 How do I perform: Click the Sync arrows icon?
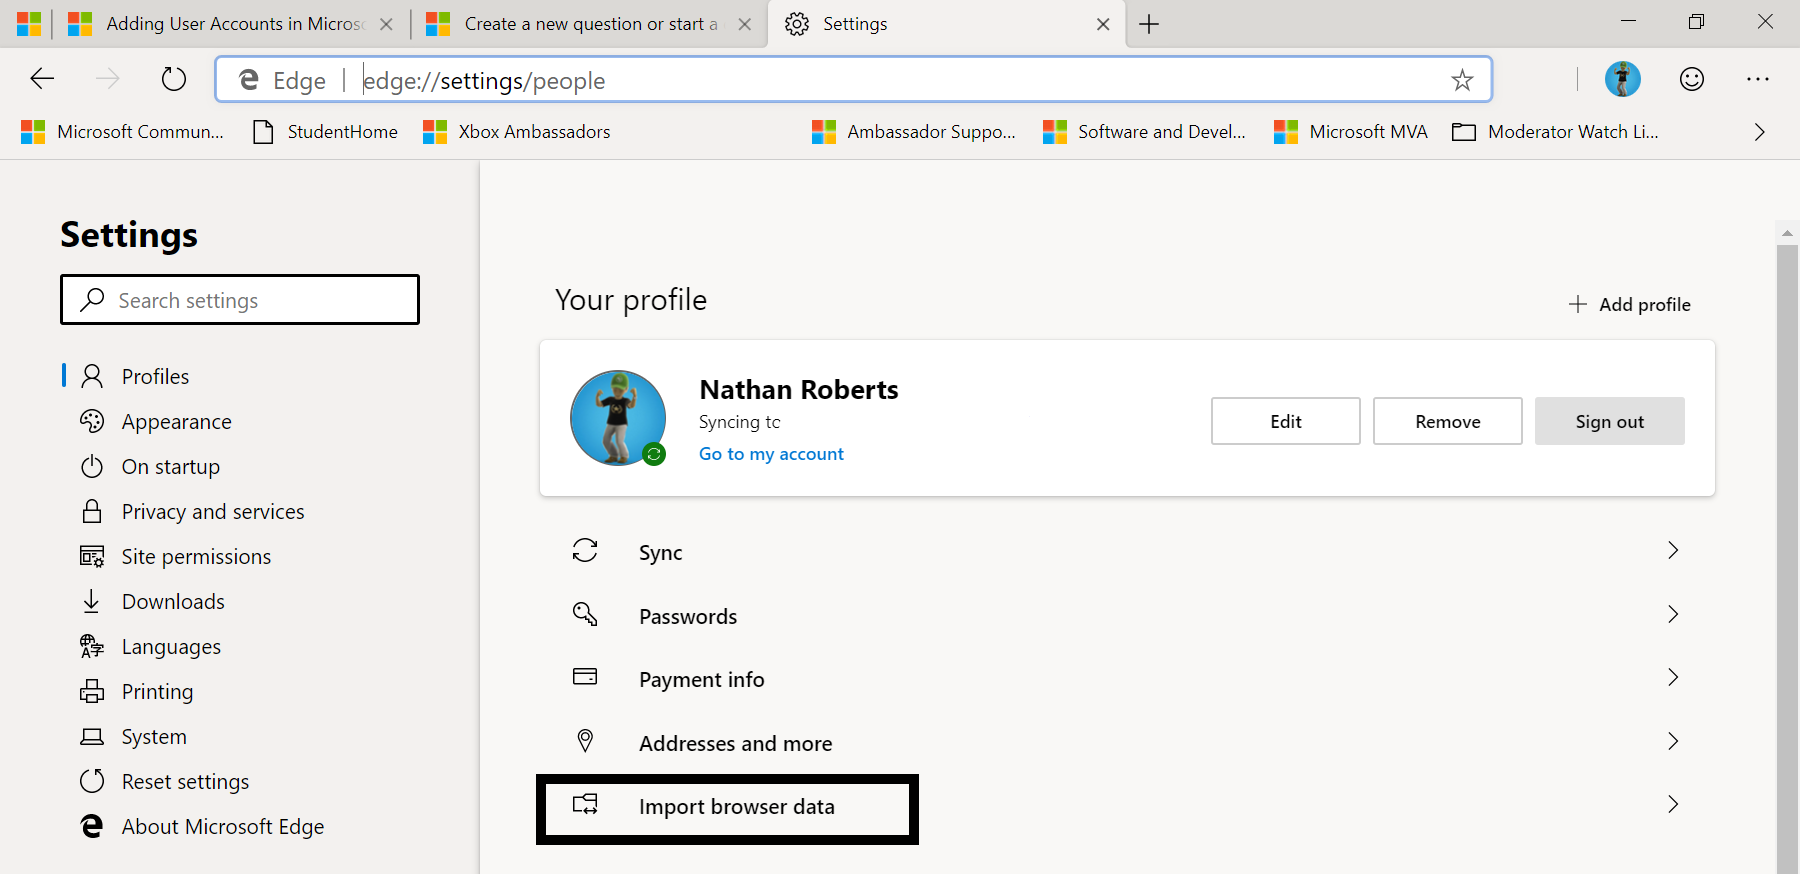[585, 550]
